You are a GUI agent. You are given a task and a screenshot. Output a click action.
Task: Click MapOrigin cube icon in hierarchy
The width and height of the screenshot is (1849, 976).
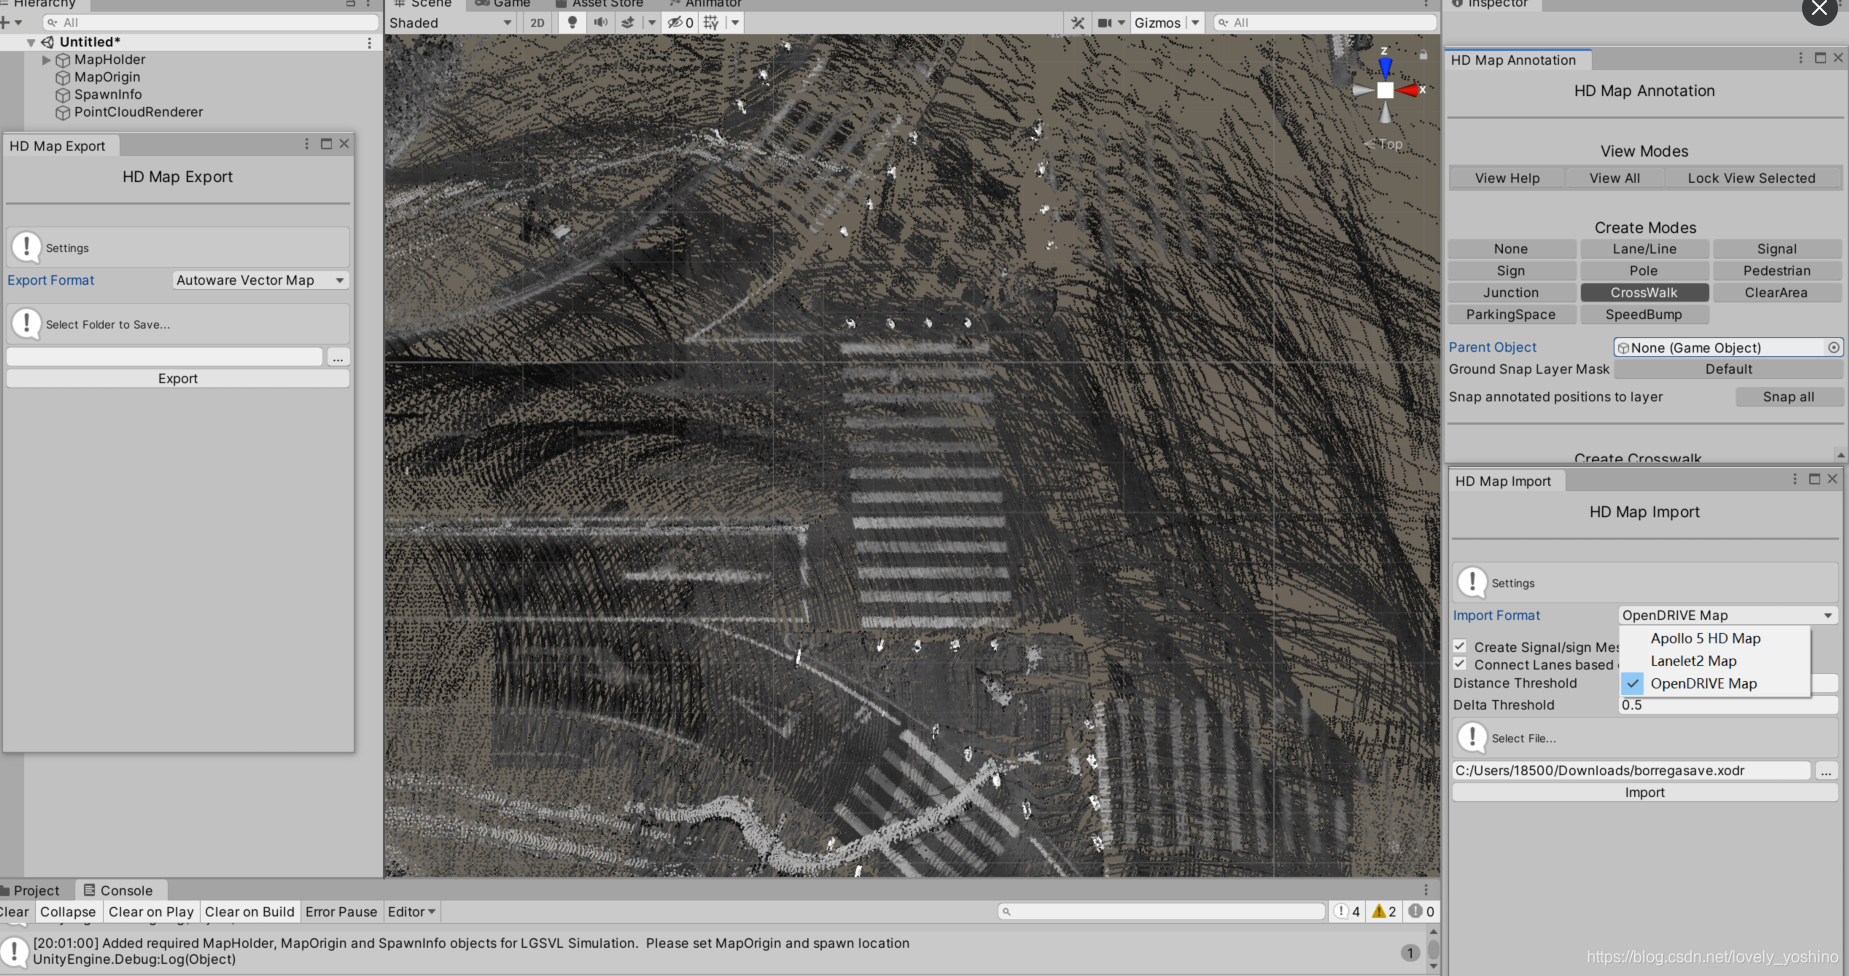tap(63, 78)
